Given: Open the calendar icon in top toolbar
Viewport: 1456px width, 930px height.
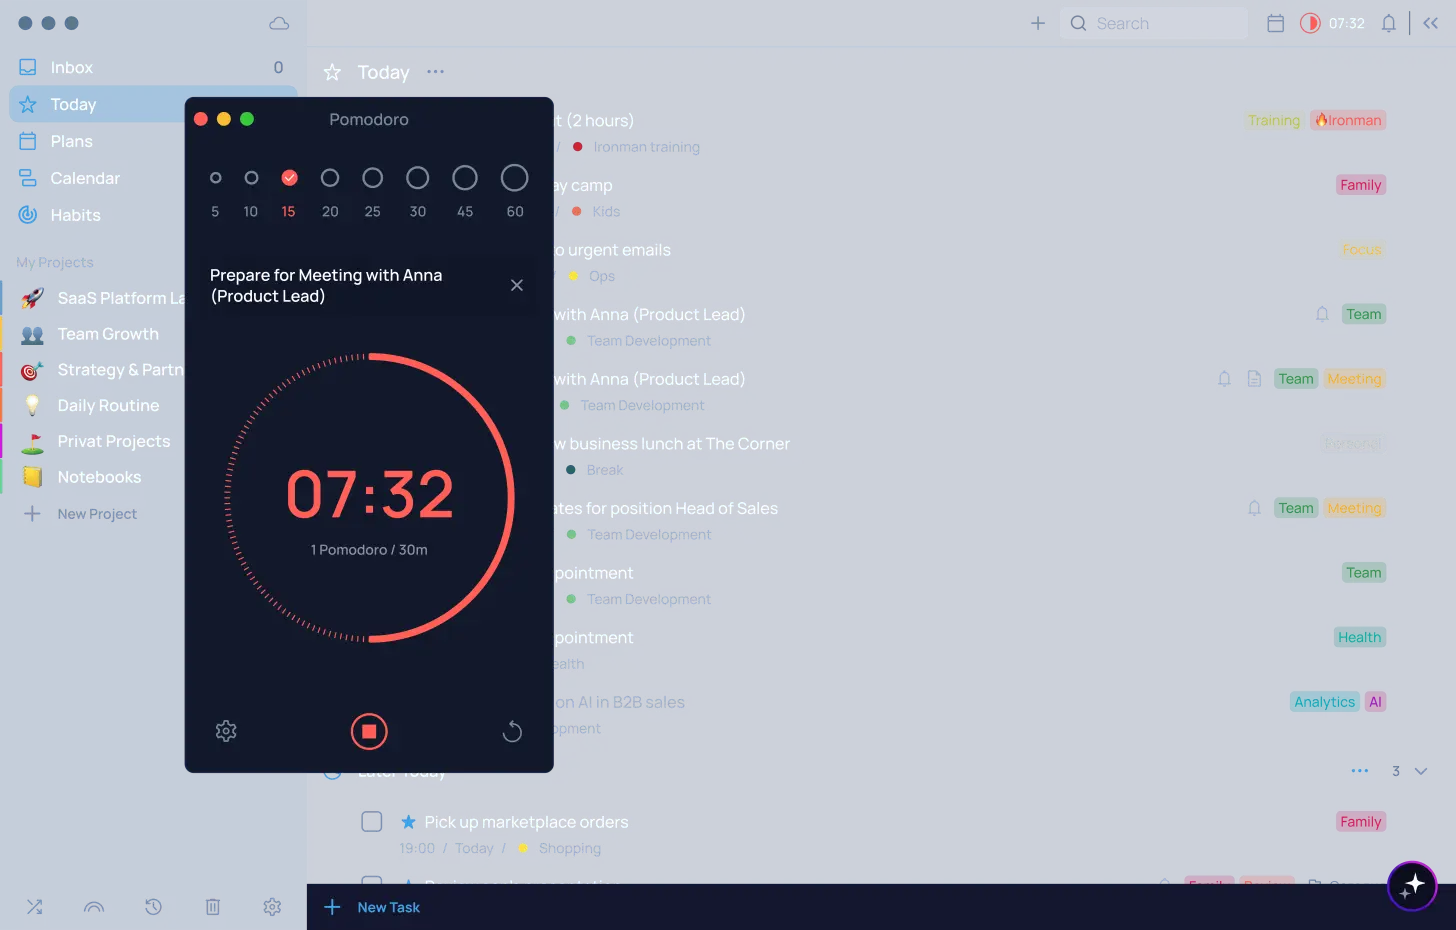Looking at the screenshot, I should tap(1275, 23).
